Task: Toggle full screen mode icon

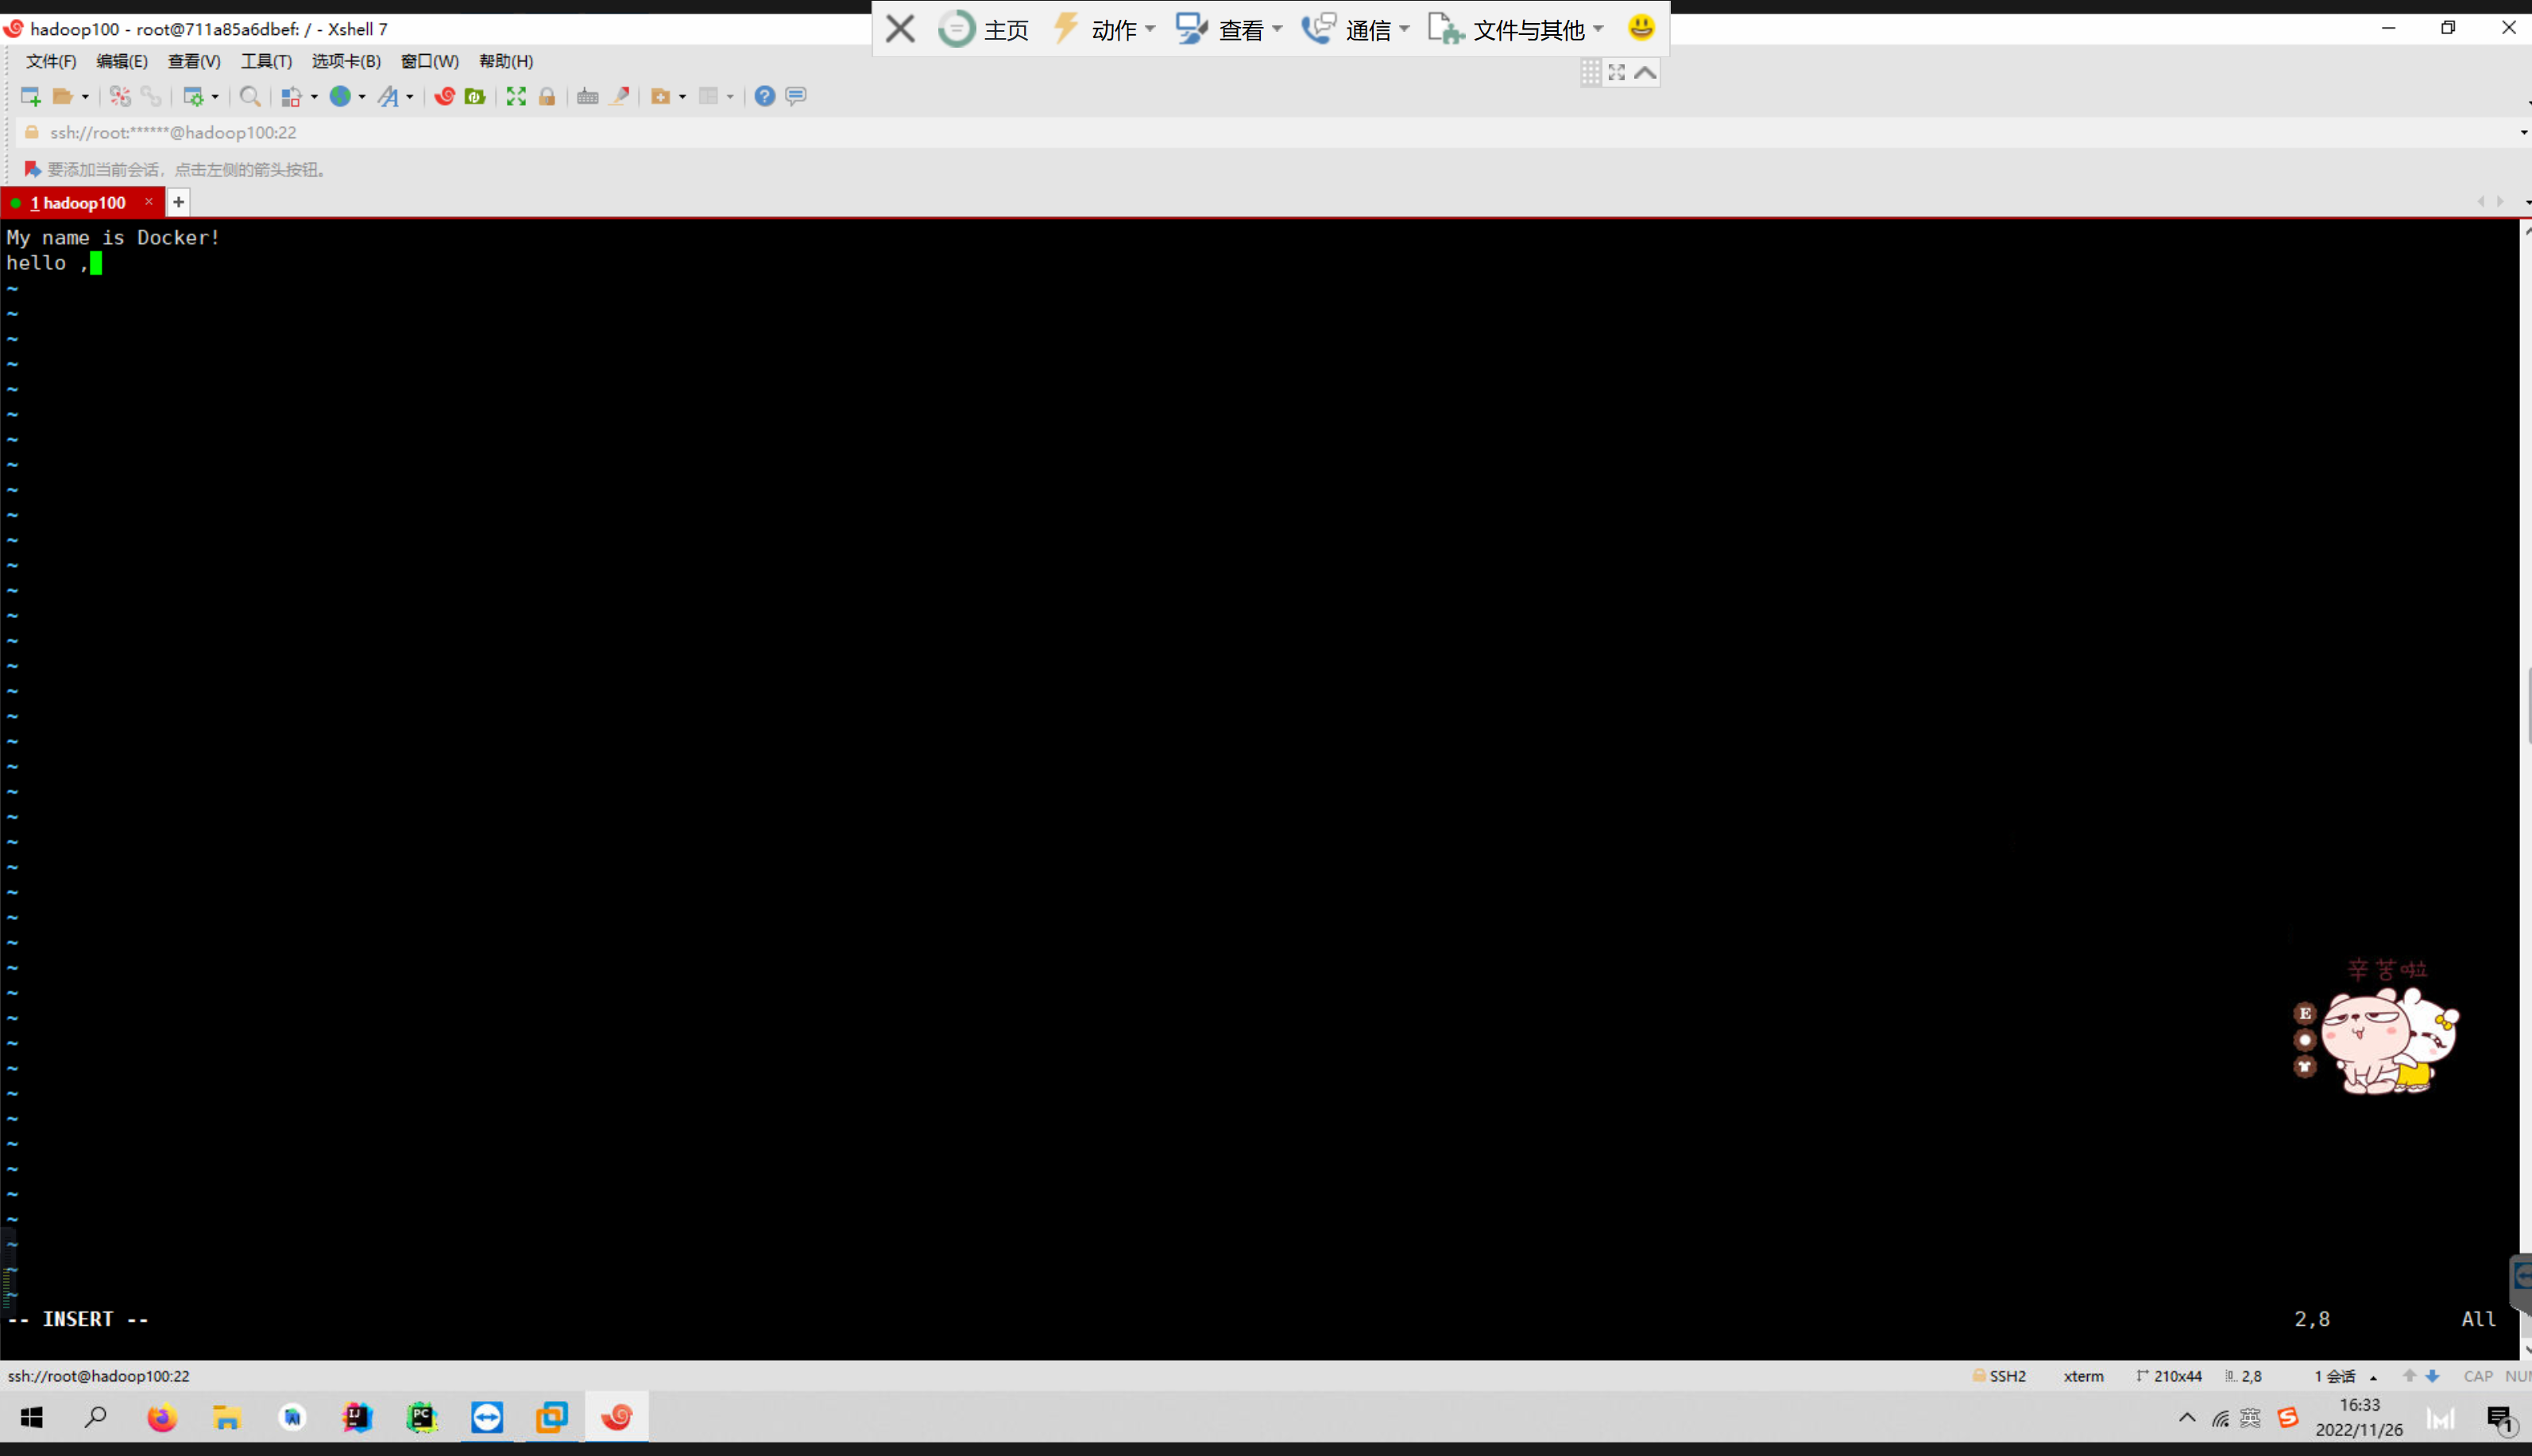Action: point(516,96)
